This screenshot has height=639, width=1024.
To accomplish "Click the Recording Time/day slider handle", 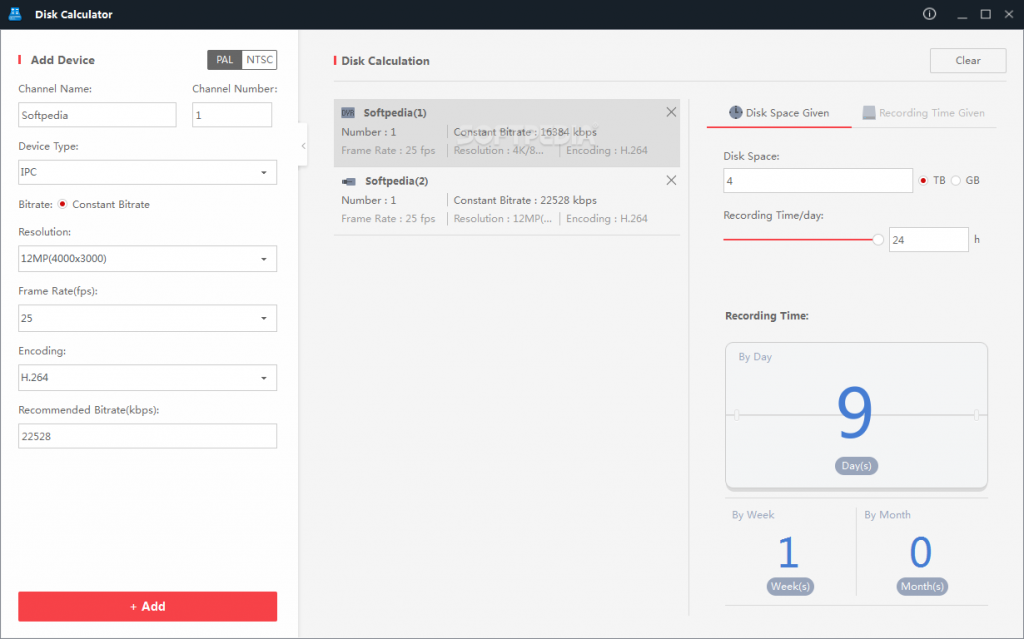I will 878,240.
